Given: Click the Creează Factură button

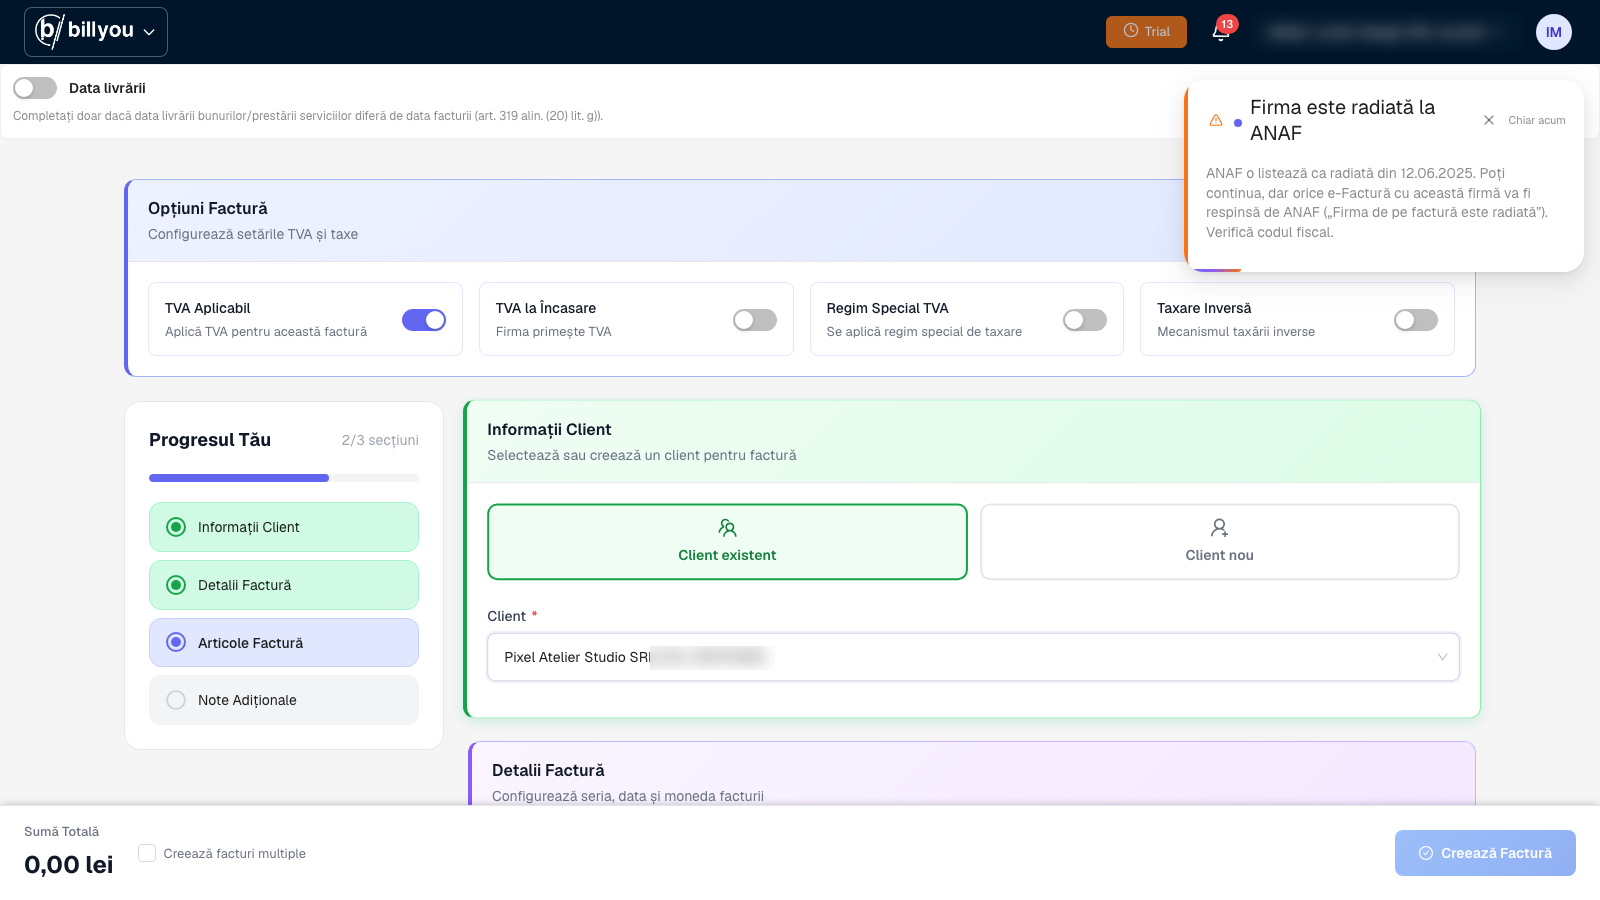Looking at the screenshot, I should click(x=1485, y=853).
